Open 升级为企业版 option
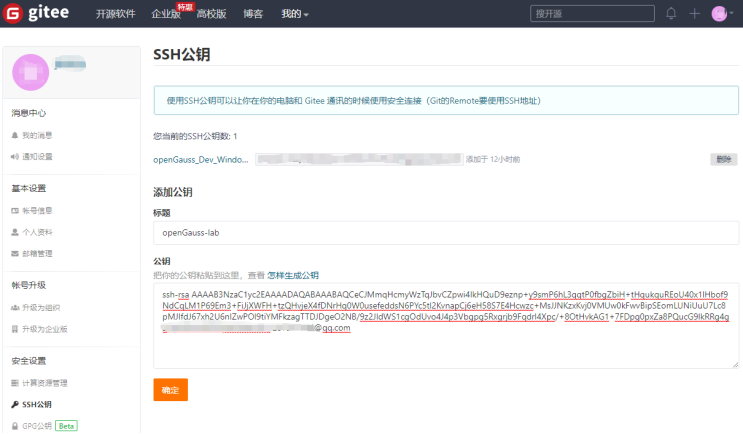The image size is (743, 434). click(x=45, y=329)
